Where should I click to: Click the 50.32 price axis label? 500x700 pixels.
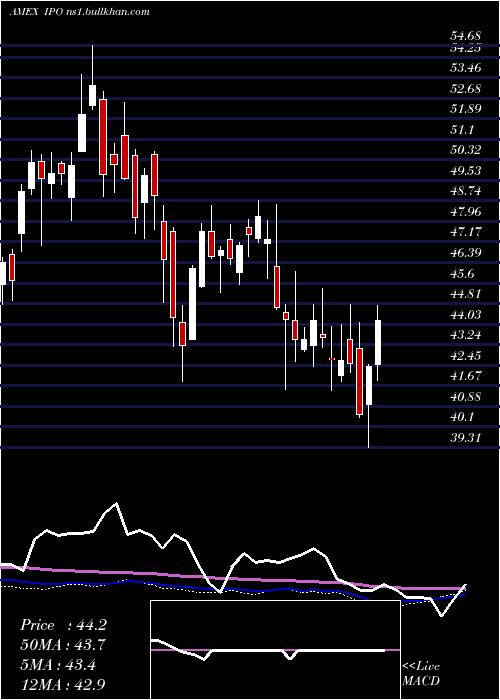click(x=466, y=150)
